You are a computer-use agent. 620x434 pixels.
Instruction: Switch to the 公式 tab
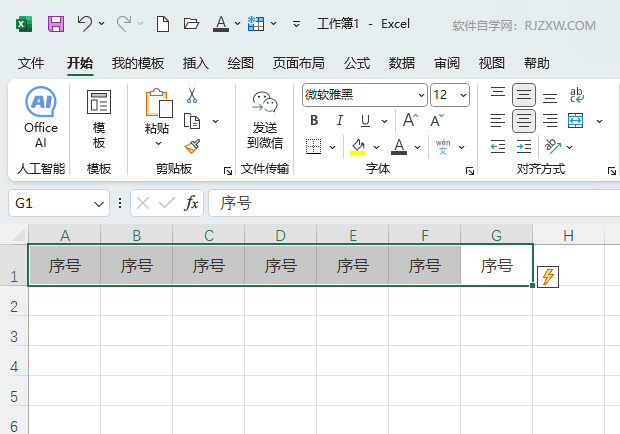tap(357, 63)
